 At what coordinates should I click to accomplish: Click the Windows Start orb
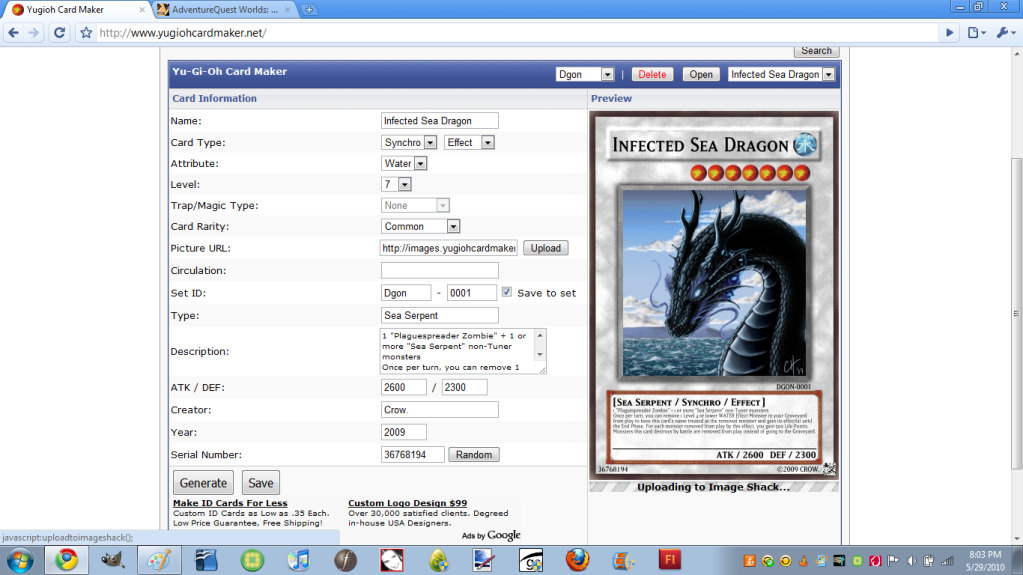click(19, 559)
